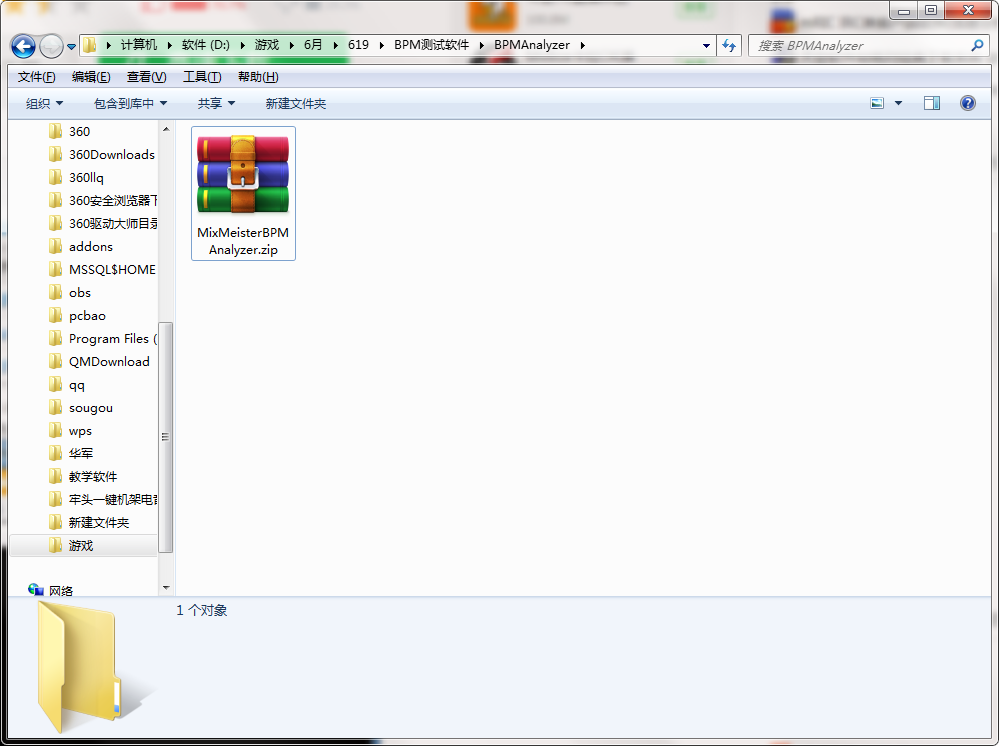Viewport: 999px width, 746px height.
Task: Expand the arrow after BPMAnalyzer breadcrumb
Action: coord(582,45)
